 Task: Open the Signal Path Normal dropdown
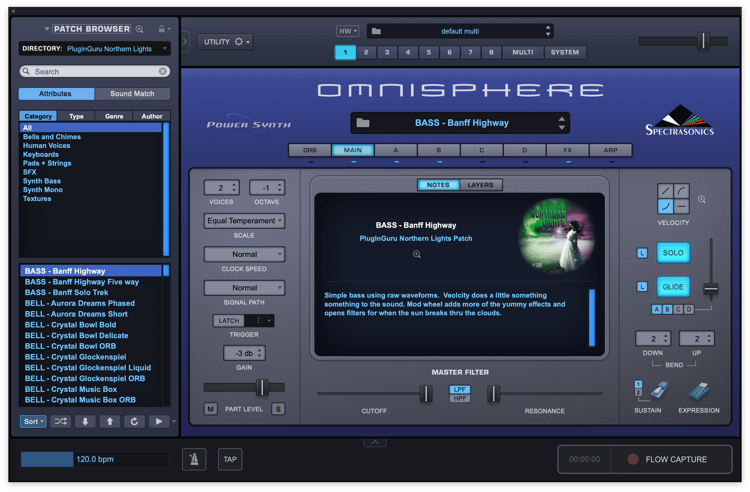point(244,287)
